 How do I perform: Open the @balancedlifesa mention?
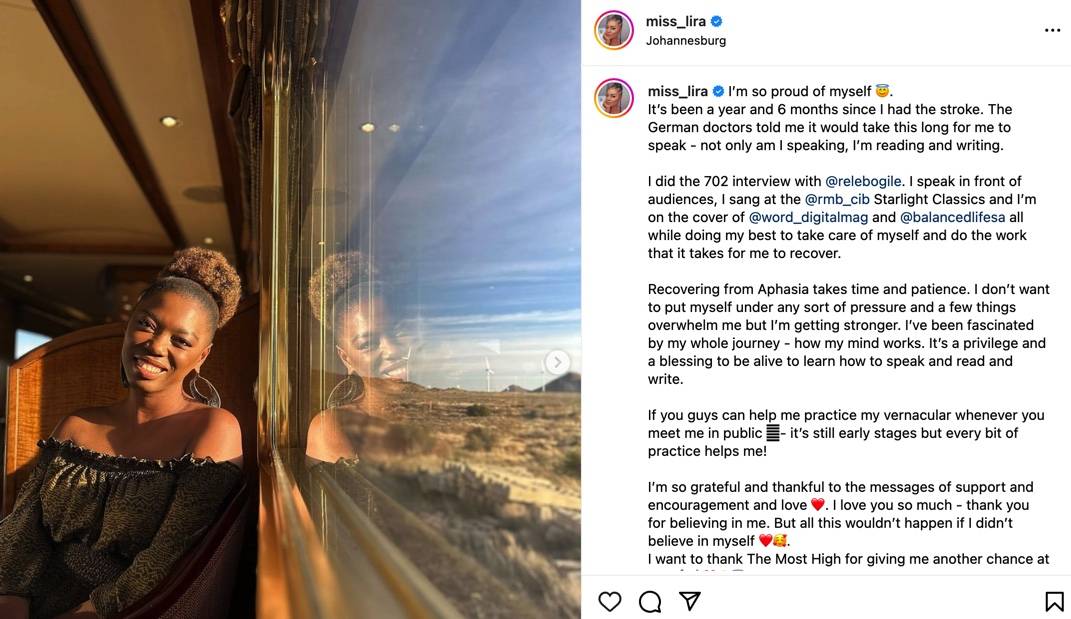point(952,217)
